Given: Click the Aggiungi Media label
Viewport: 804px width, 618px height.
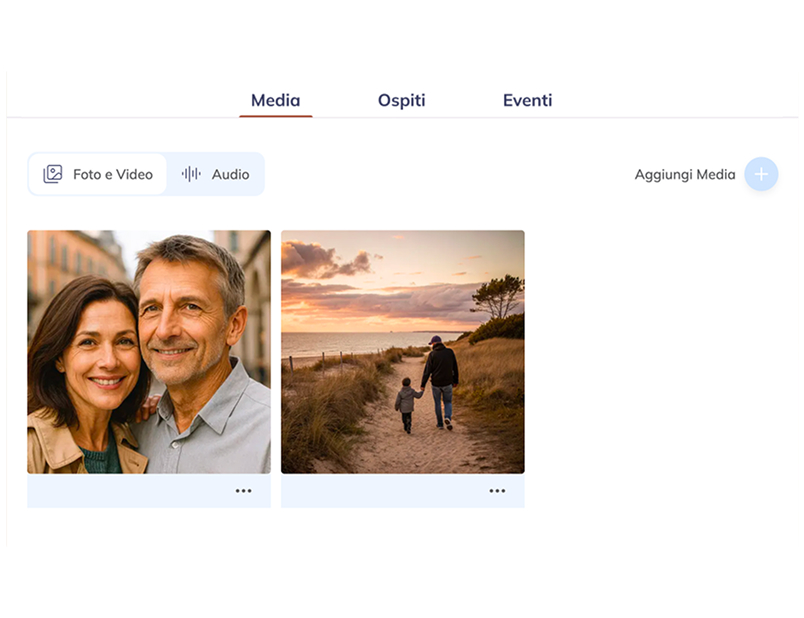Looking at the screenshot, I should [x=684, y=174].
